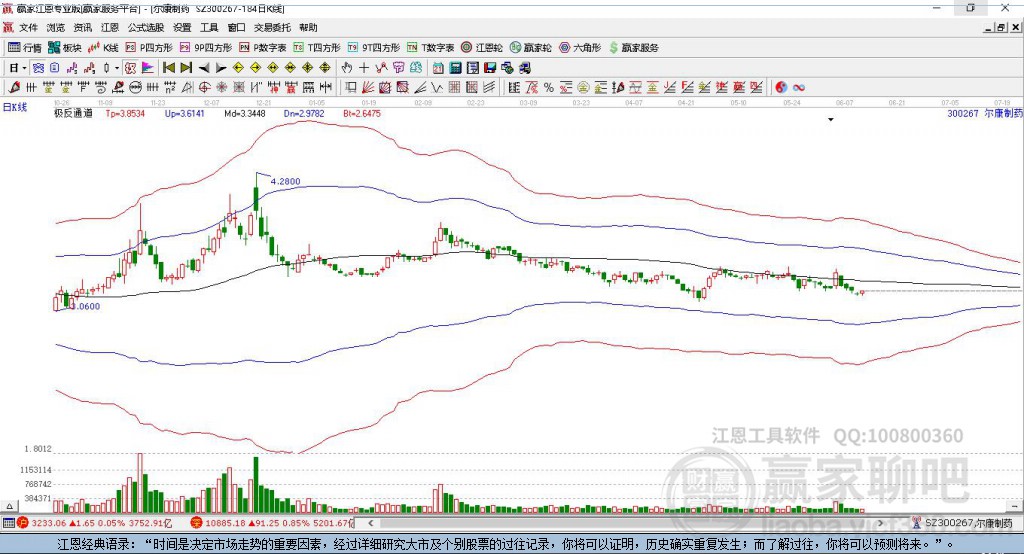Open the P数字表 tool
Screen dimensions: 1024x554
pos(263,48)
